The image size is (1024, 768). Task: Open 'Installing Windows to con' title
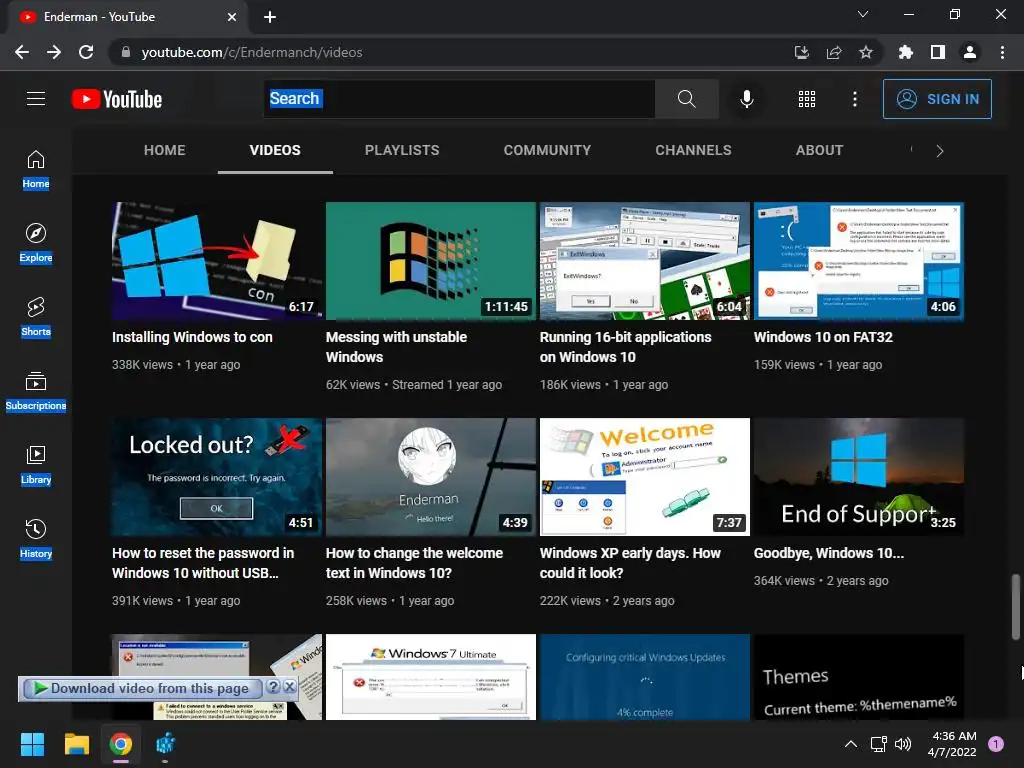tap(192, 337)
